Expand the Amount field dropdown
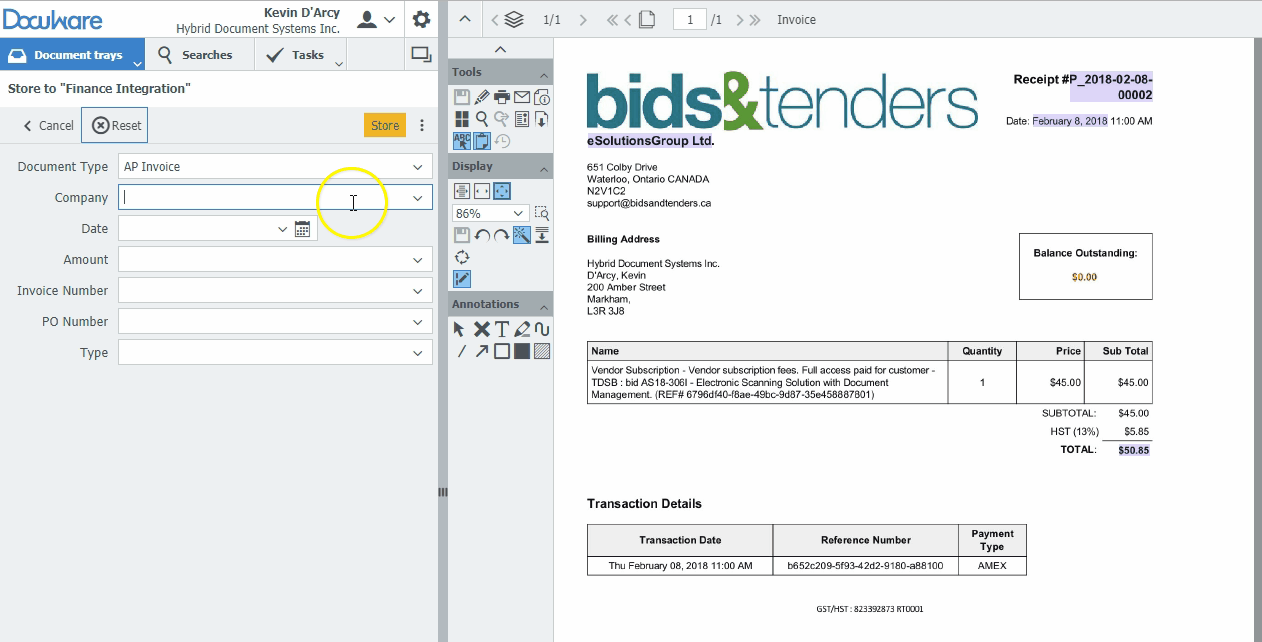 [417, 260]
